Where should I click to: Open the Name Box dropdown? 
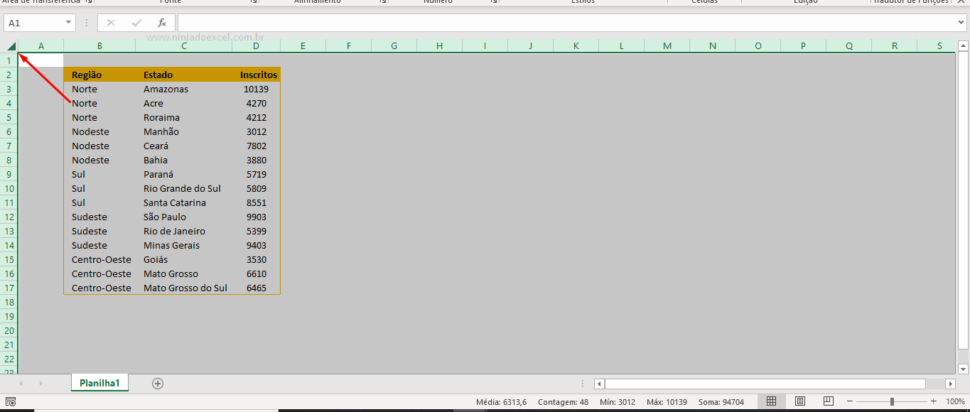[69, 23]
